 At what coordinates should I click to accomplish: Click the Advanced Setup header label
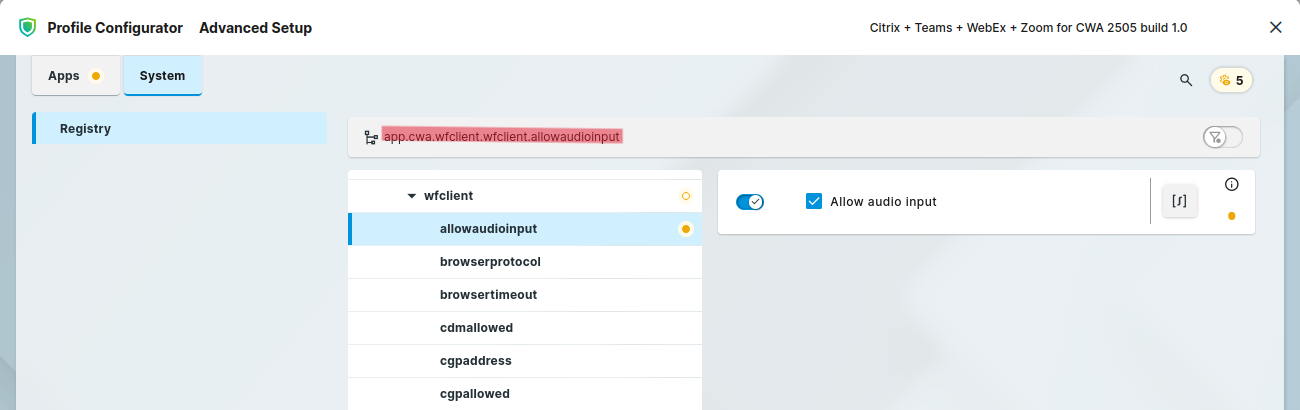tap(255, 28)
